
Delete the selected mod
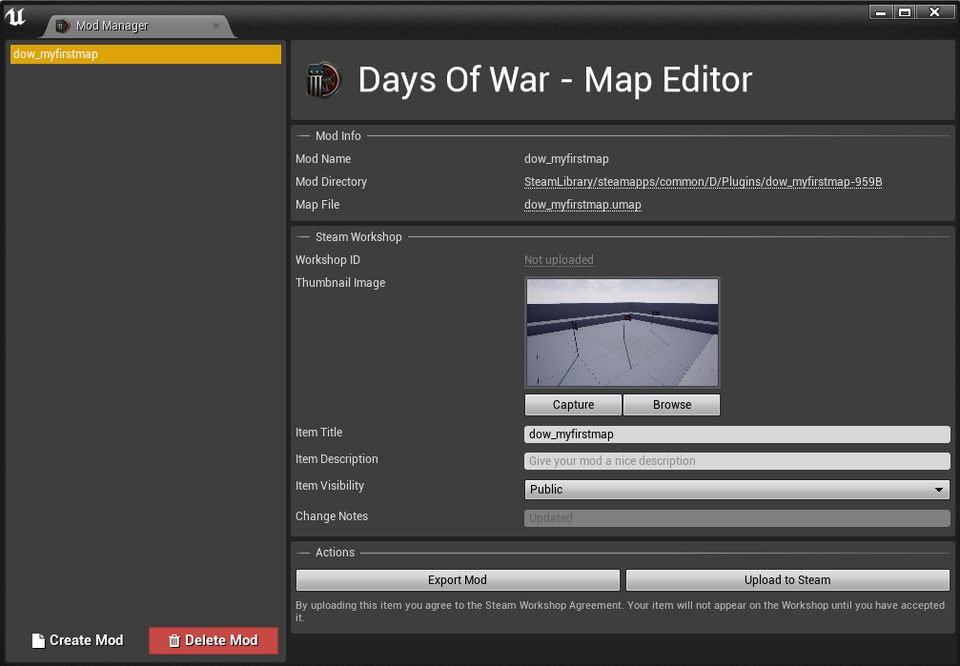click(x=213, y=640)
